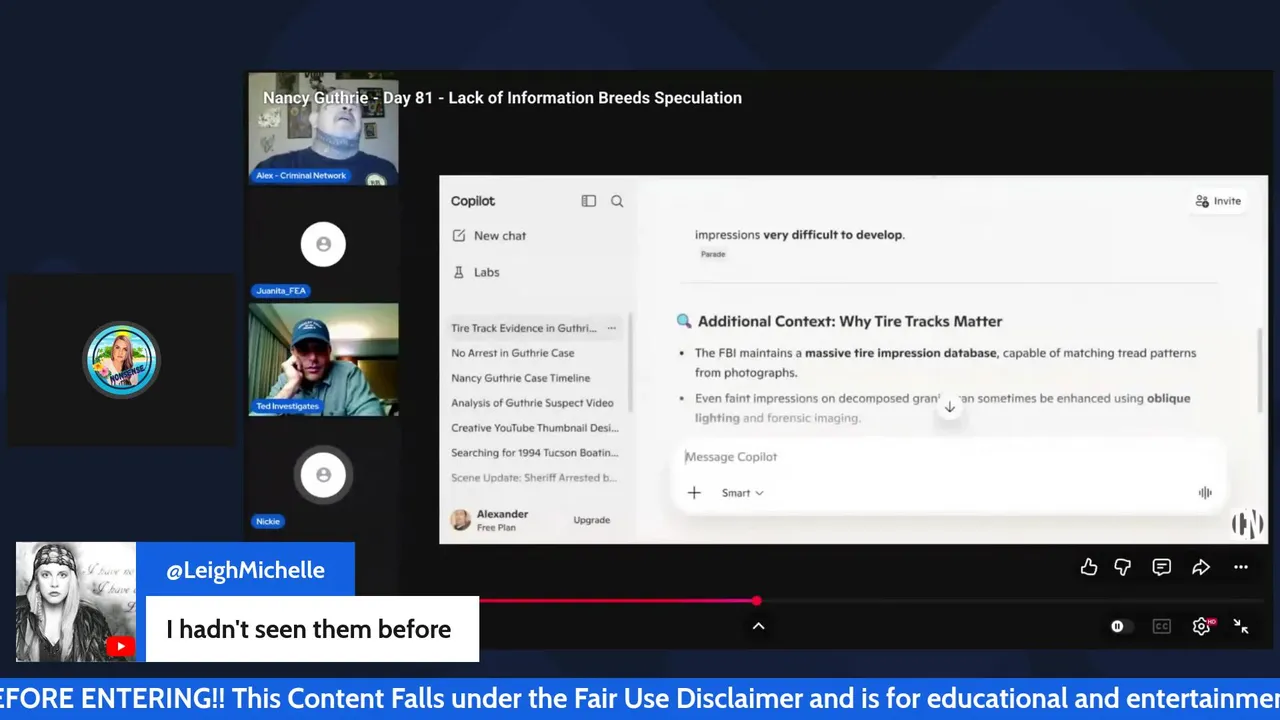This screenshot has width=1280, height=720.
Task: Click the Labs flask icon
Action: click(459, 272)
